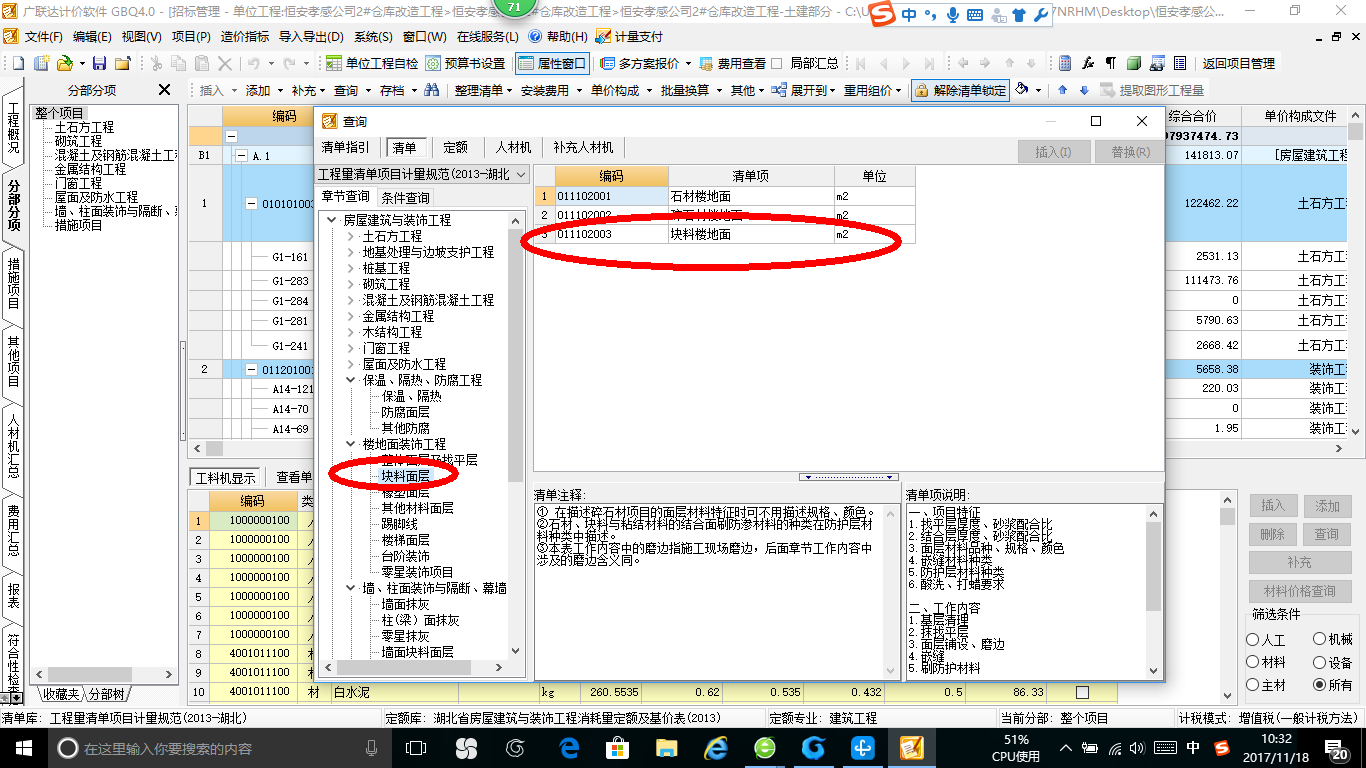Screen dimensions: 1366x768
Task: Select the 材料 filter radio button
Action: click(1253, 662)
